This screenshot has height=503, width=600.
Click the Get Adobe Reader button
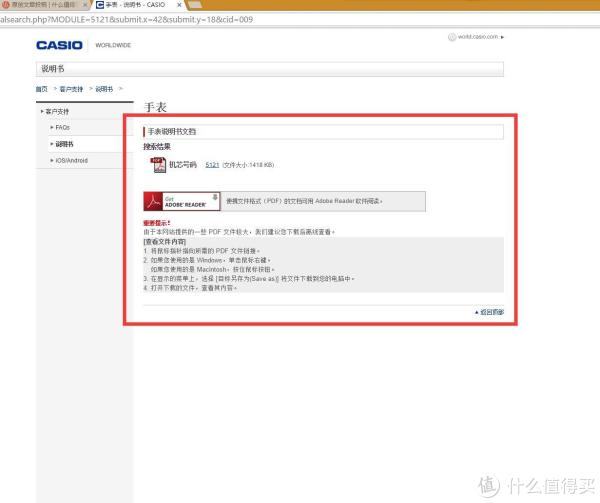pyautogui.click(x=181, y=200)
